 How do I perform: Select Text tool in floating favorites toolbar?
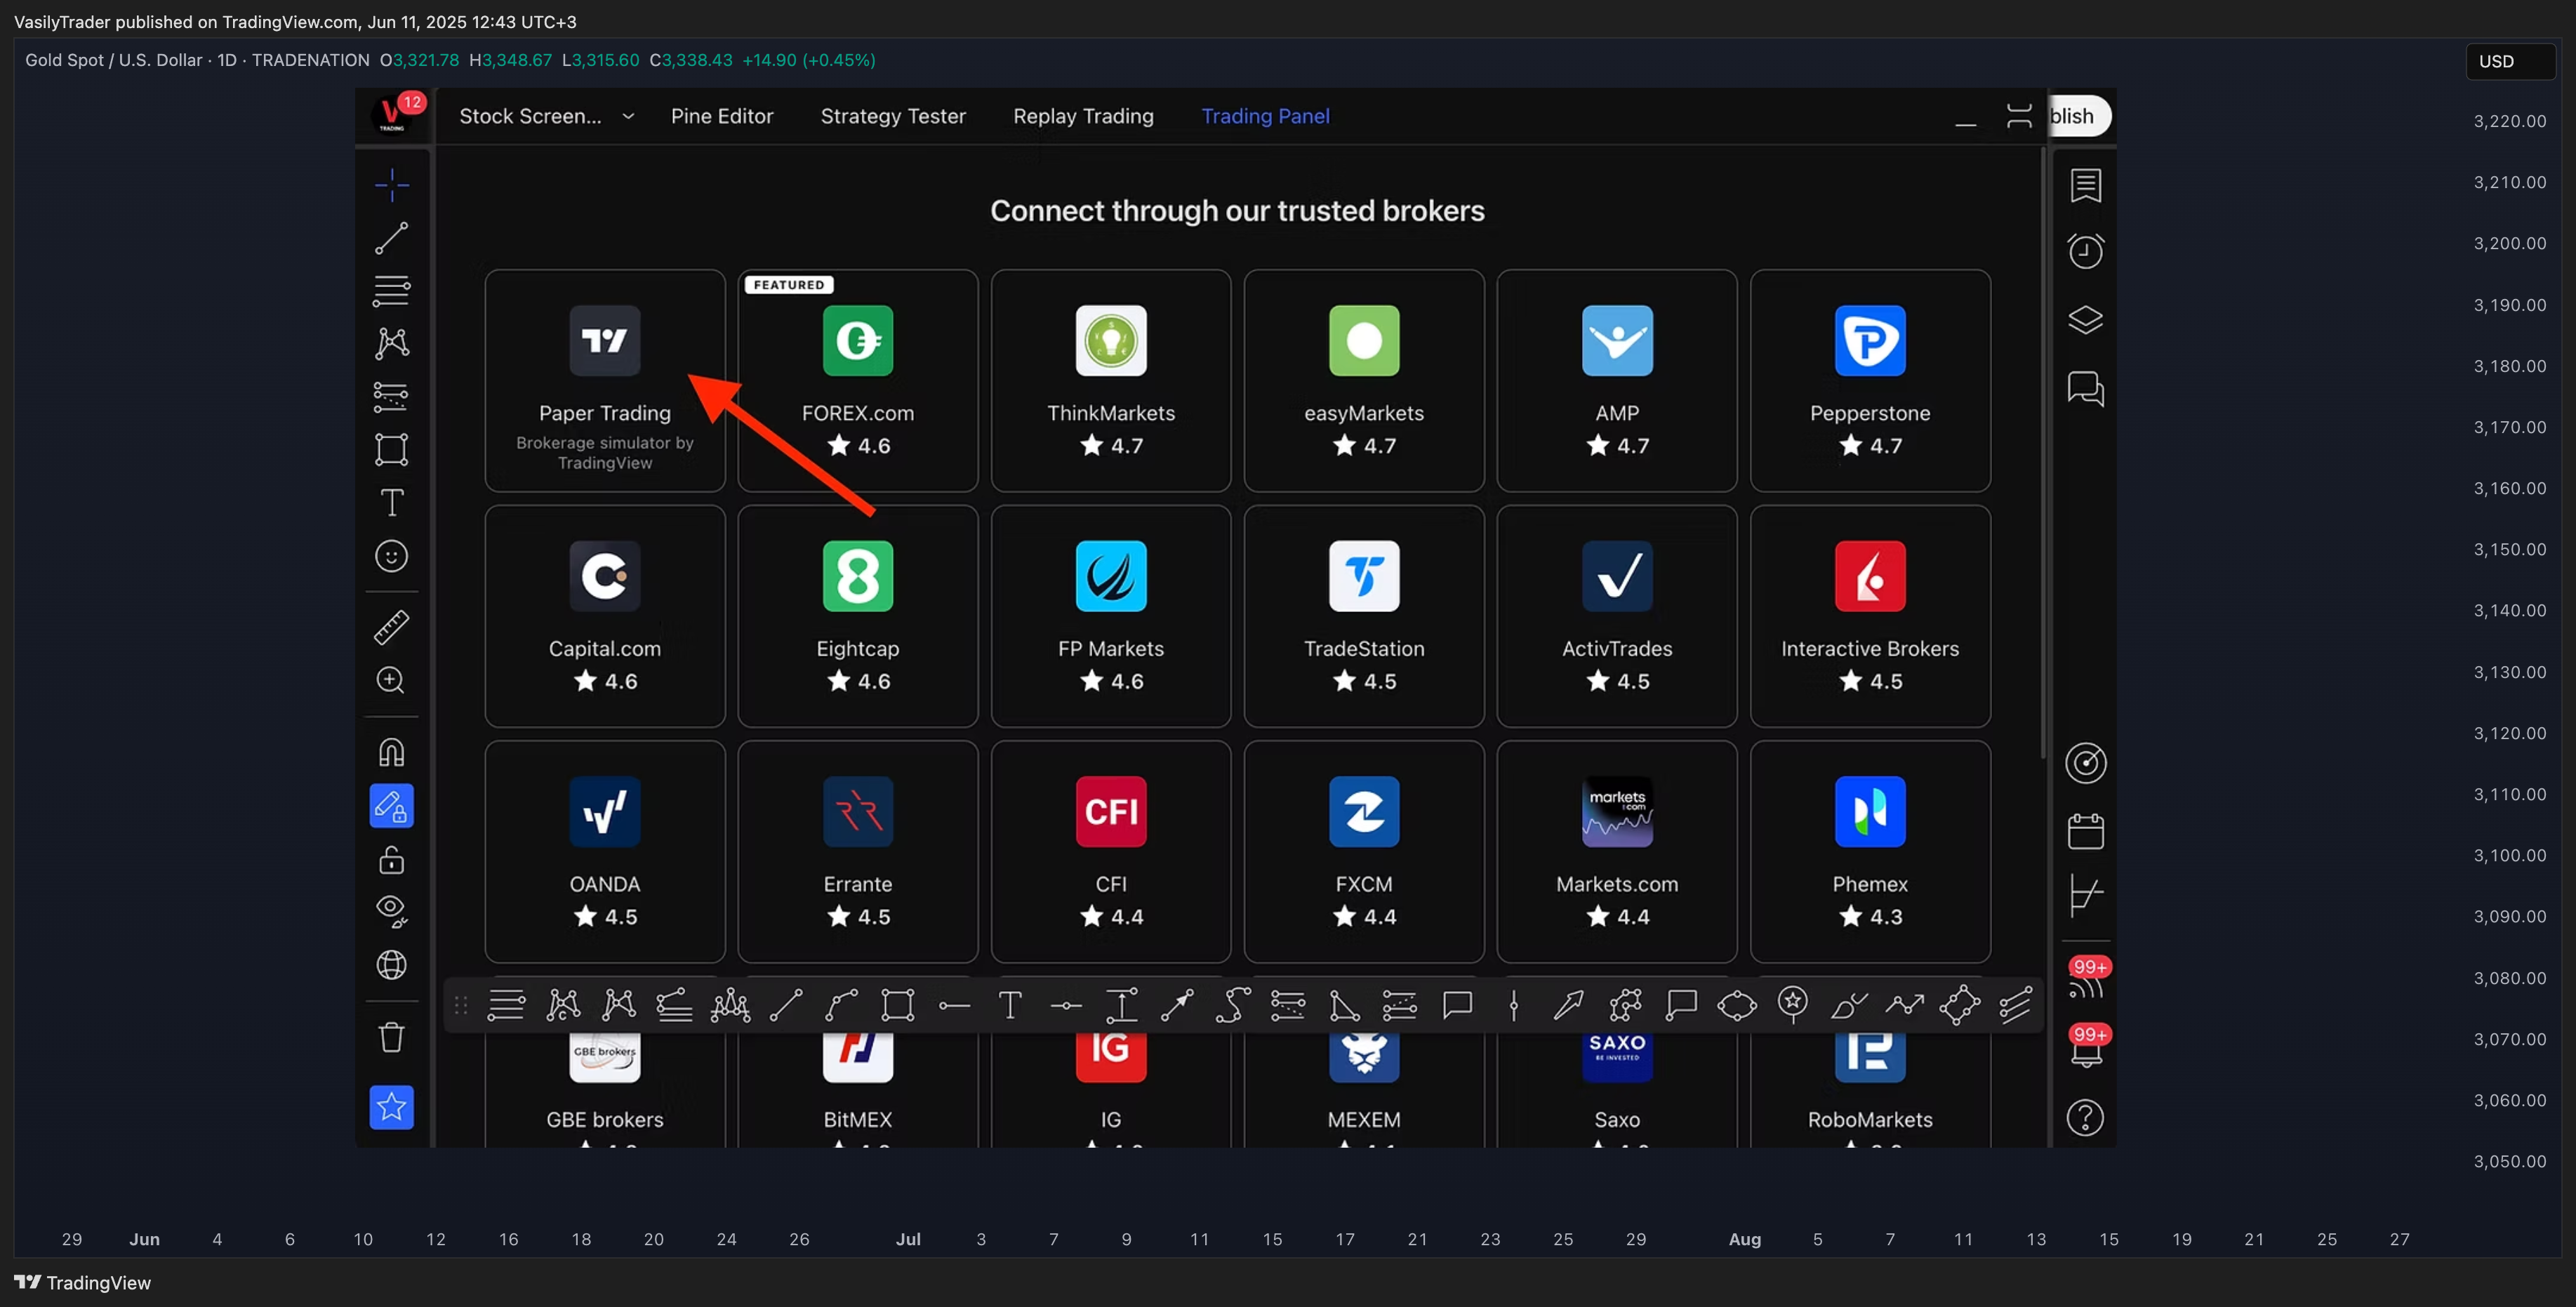(x=1010, y=1005)
